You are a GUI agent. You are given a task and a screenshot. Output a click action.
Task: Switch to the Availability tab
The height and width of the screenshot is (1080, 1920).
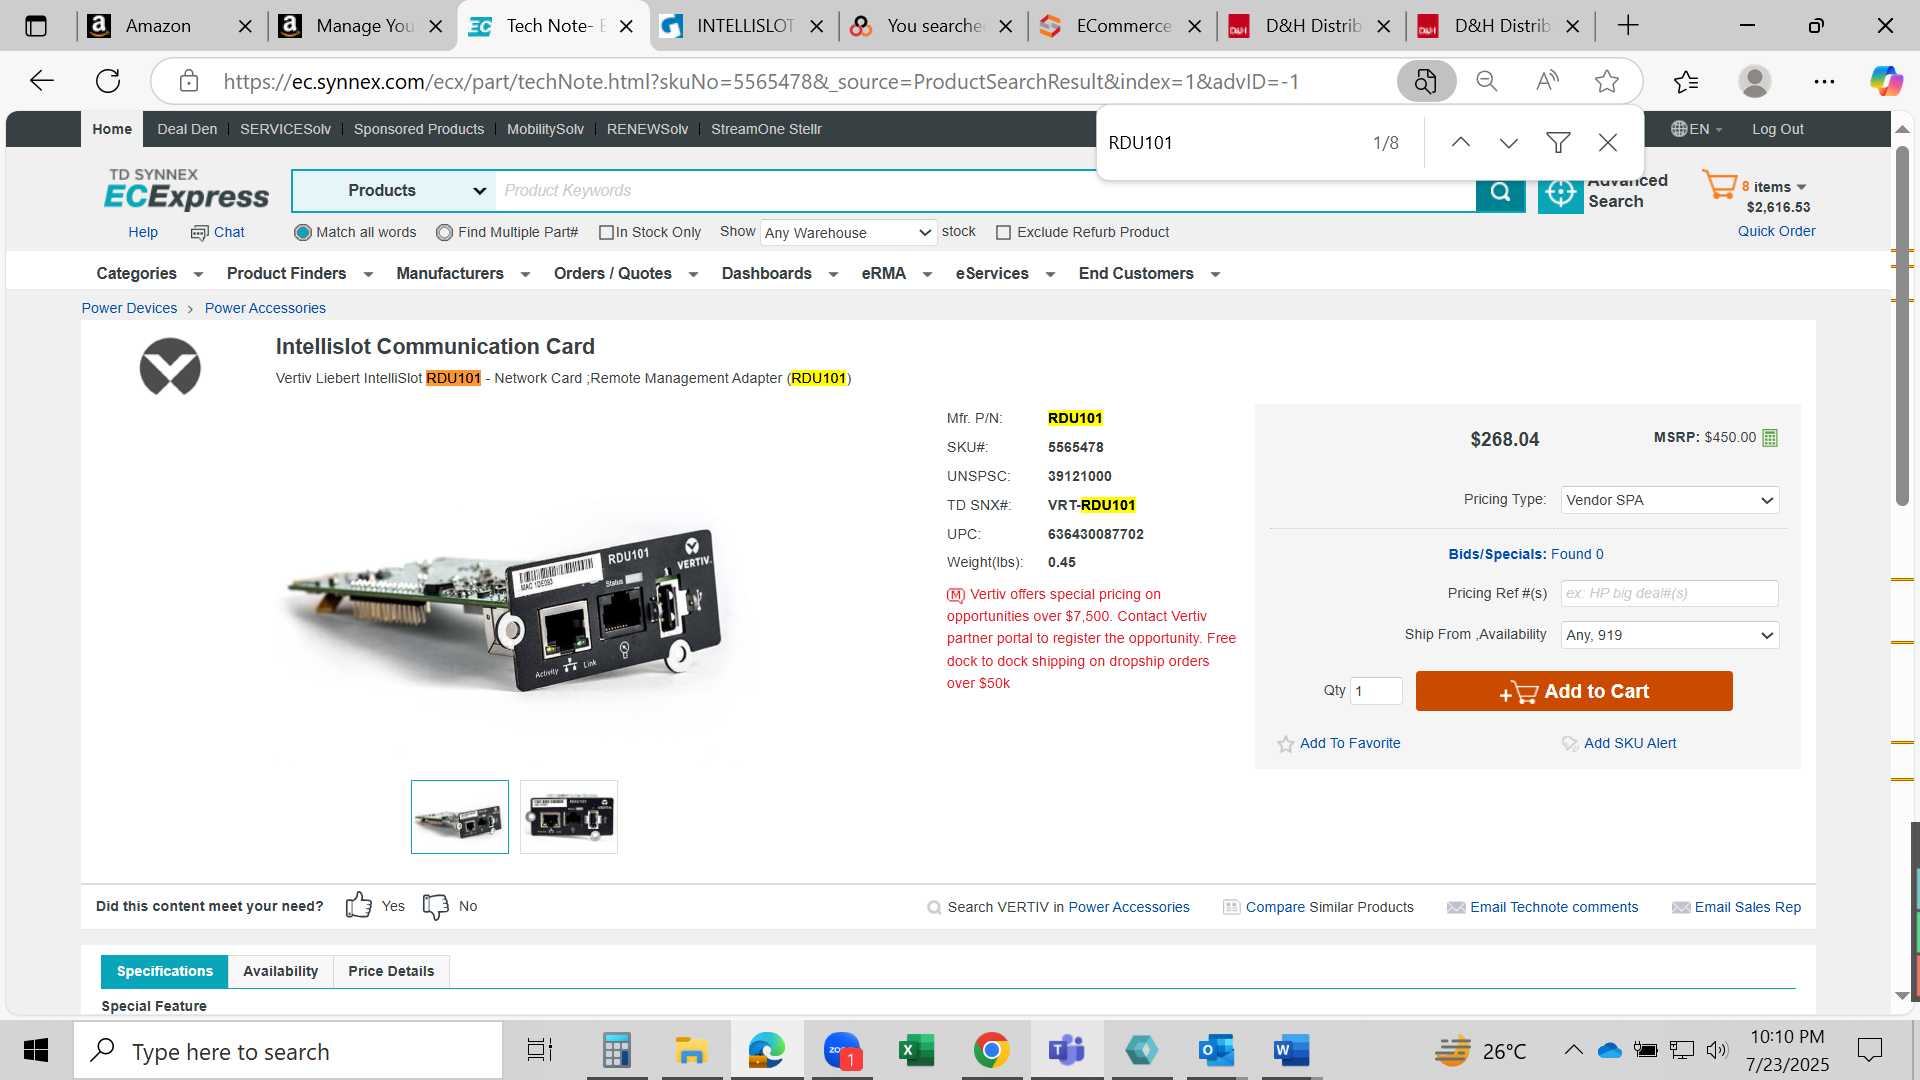pos(281,971)
